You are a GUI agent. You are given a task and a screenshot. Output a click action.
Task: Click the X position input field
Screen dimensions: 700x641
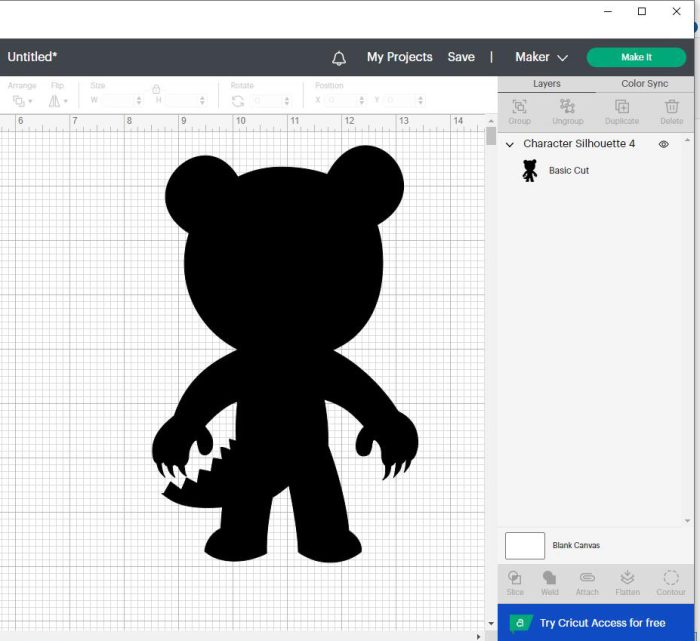[x=342, y=100]
